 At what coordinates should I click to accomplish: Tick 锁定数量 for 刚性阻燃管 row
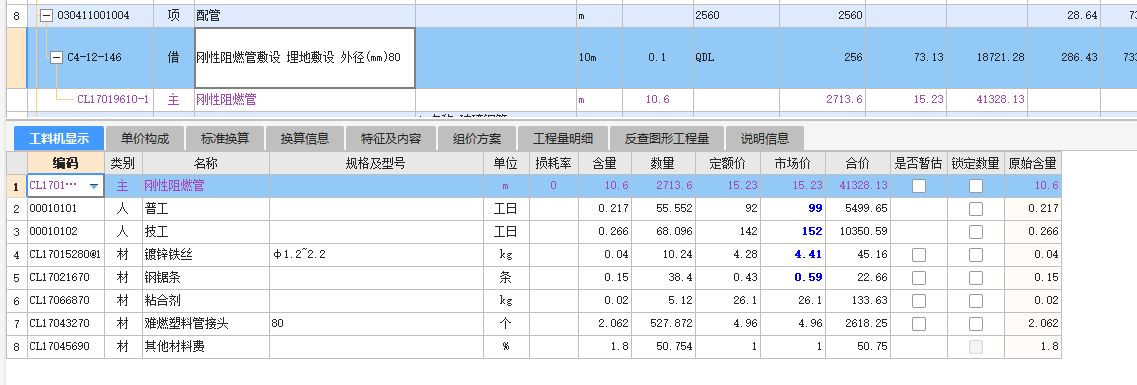[x=976, y=186]
